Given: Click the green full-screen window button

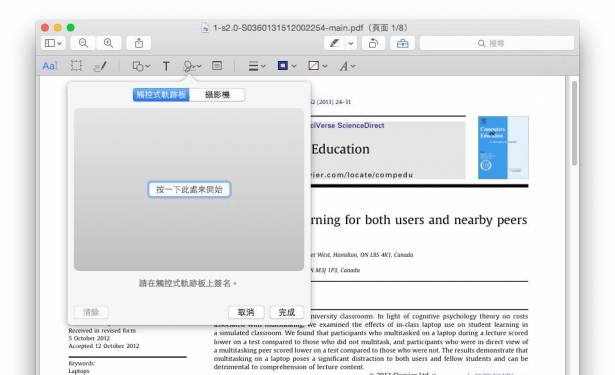Looking at the screenshot, I should (71, 27).
